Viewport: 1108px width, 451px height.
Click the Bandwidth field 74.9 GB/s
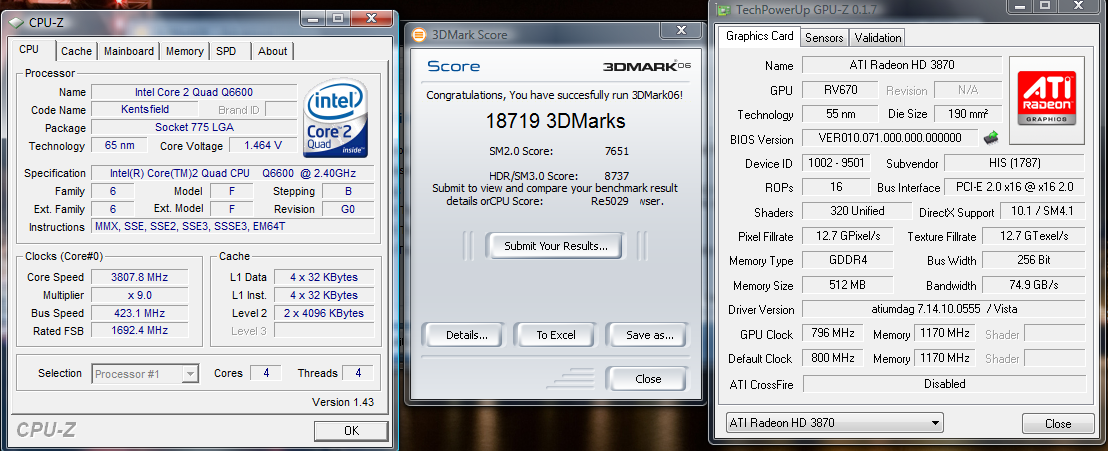tap(1033, 285)
